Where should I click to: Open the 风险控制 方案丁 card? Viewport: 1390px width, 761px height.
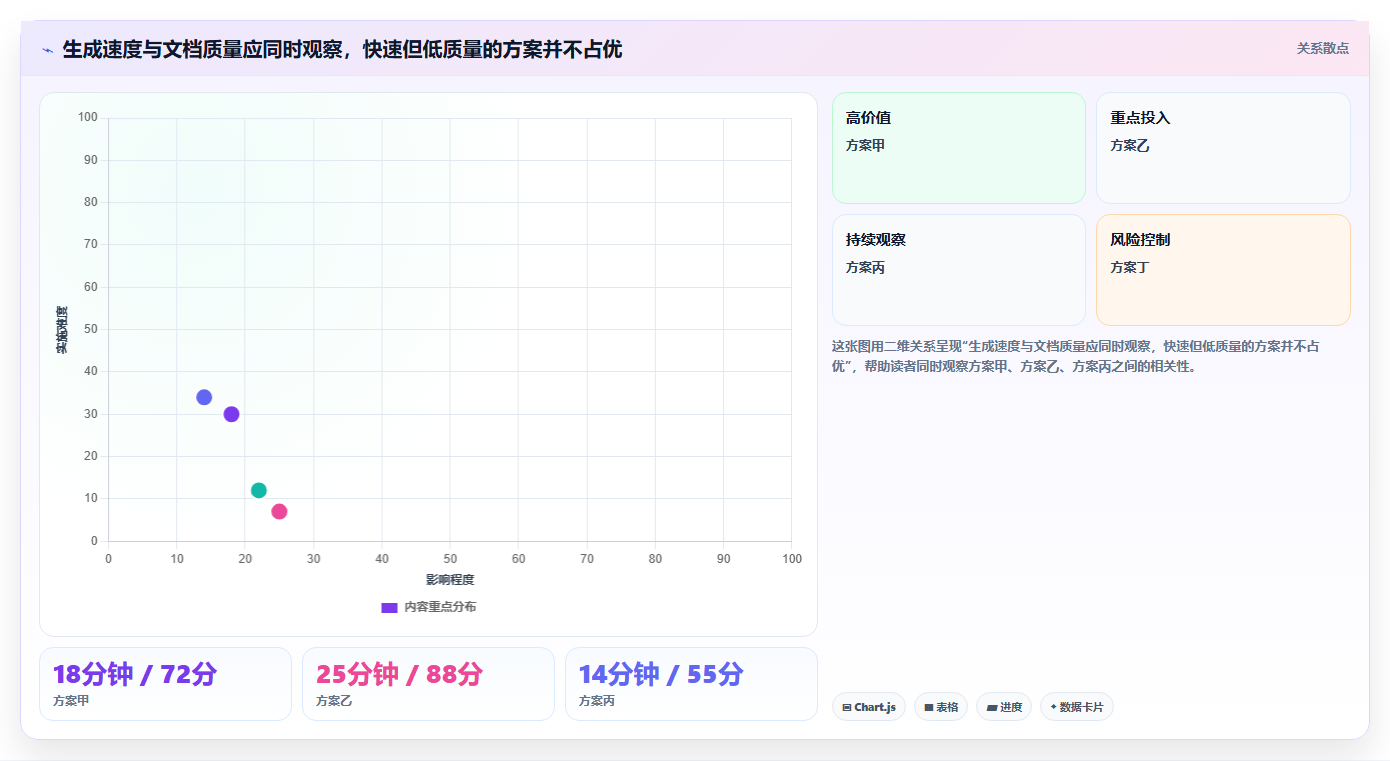click(x=1223, y=270)
